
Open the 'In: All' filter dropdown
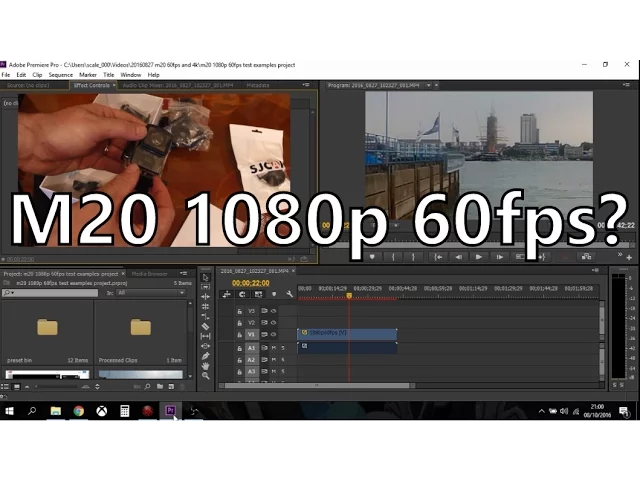(151, 293)
